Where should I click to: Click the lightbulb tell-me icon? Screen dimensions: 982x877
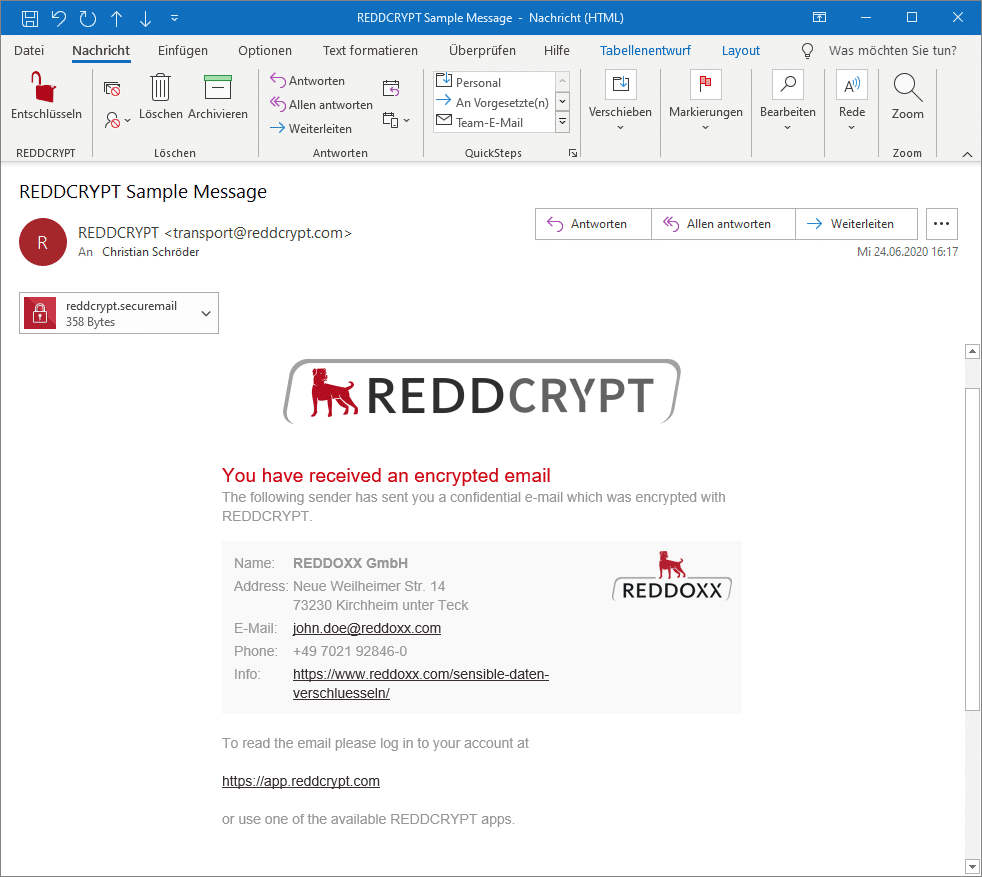tap(807, 51)
